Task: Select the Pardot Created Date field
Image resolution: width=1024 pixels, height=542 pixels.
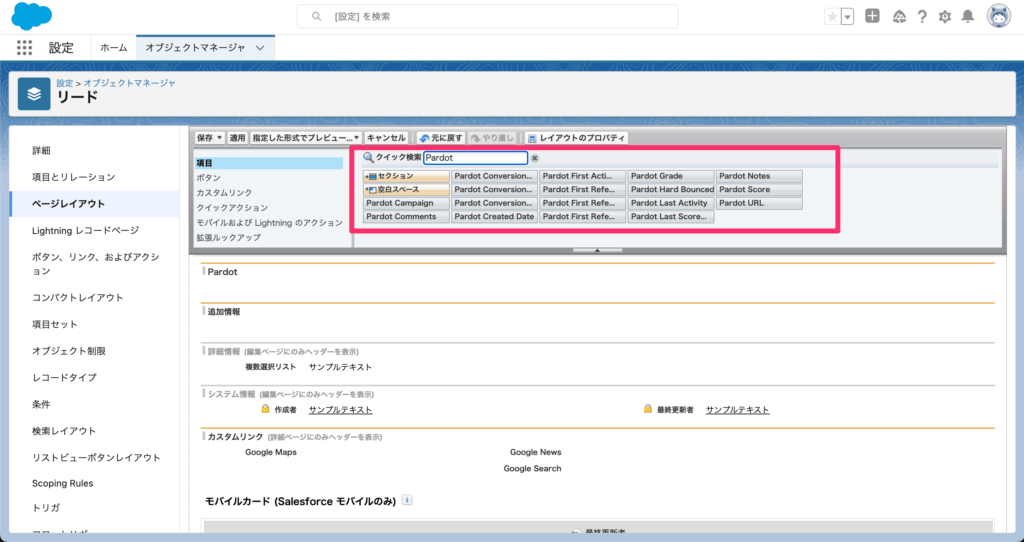Action: coord(494,217)
